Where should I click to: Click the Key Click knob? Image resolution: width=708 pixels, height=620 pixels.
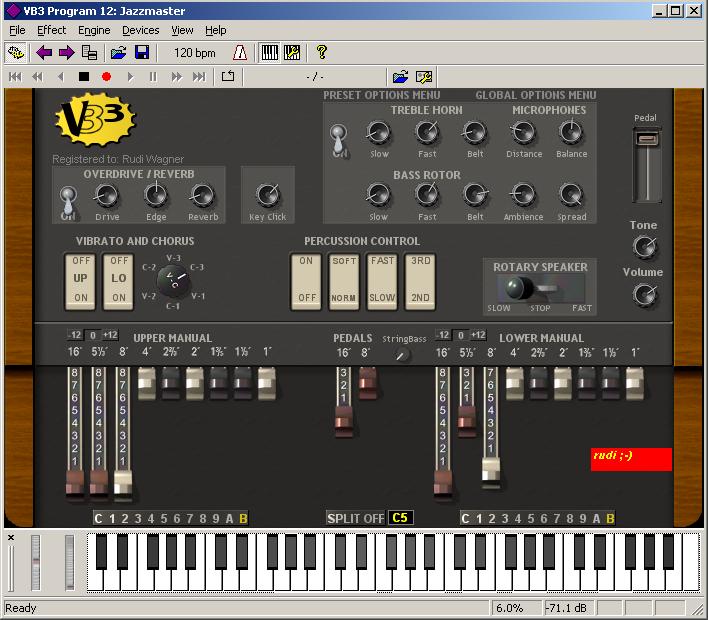[x=268, y=195]
